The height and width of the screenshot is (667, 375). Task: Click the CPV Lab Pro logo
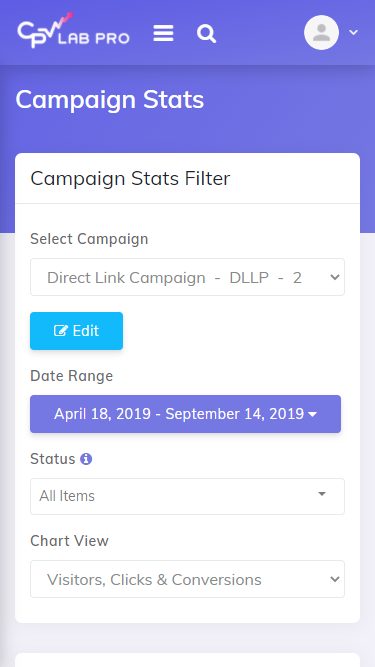(74, 30)
